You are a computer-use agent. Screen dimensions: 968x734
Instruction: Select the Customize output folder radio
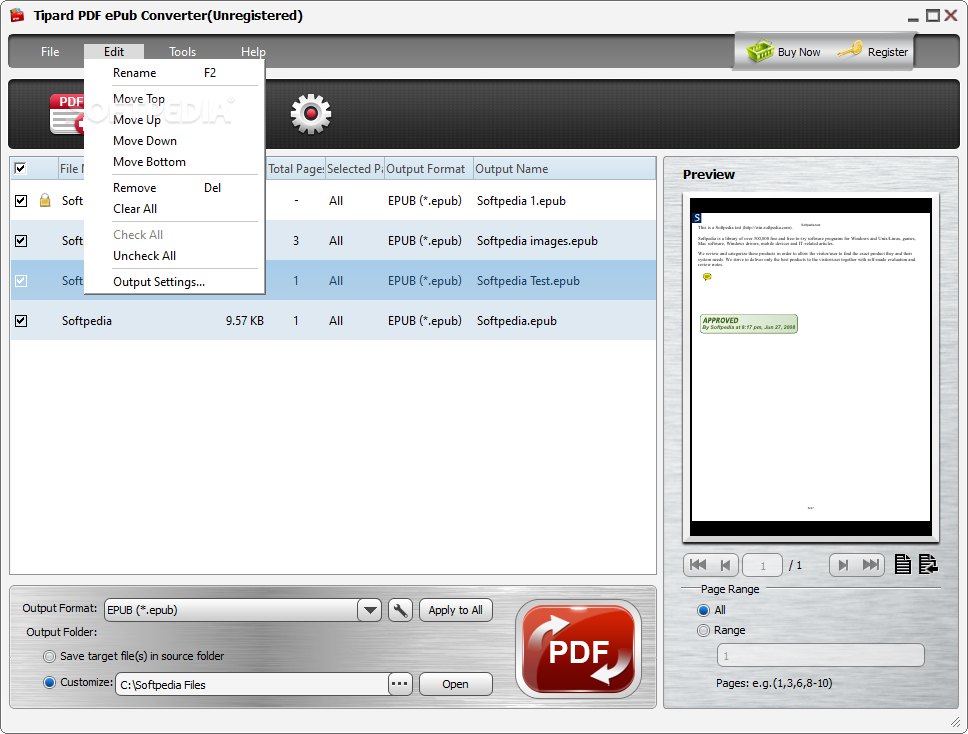click(x=49, y=682)
